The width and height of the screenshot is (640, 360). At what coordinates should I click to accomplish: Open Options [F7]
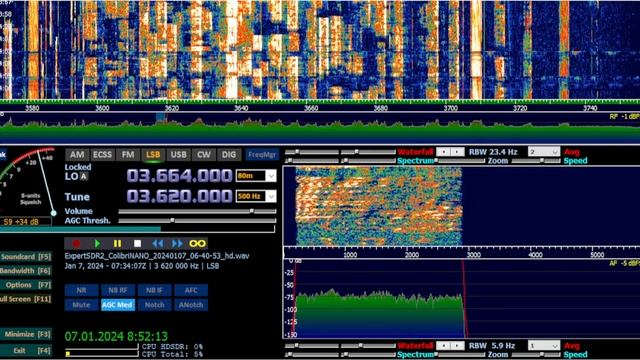(x=26, y=285)
